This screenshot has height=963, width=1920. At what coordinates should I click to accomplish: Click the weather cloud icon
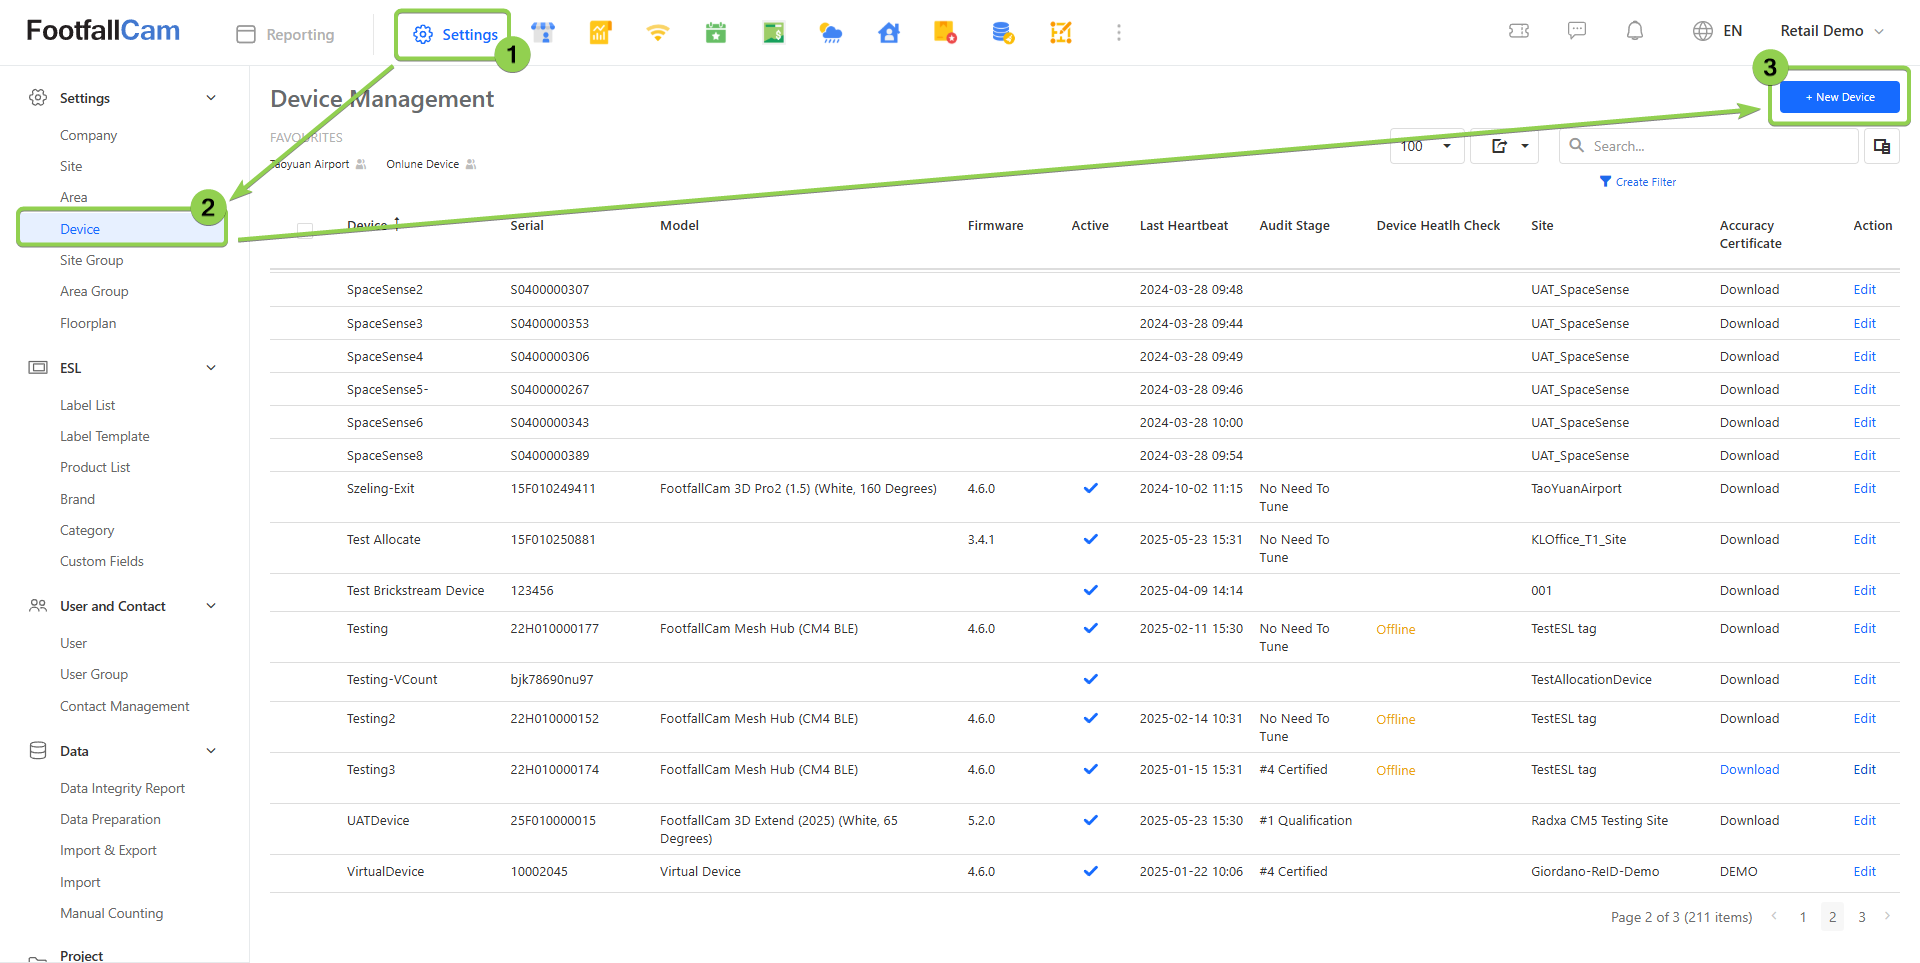(x=830, y=33)
